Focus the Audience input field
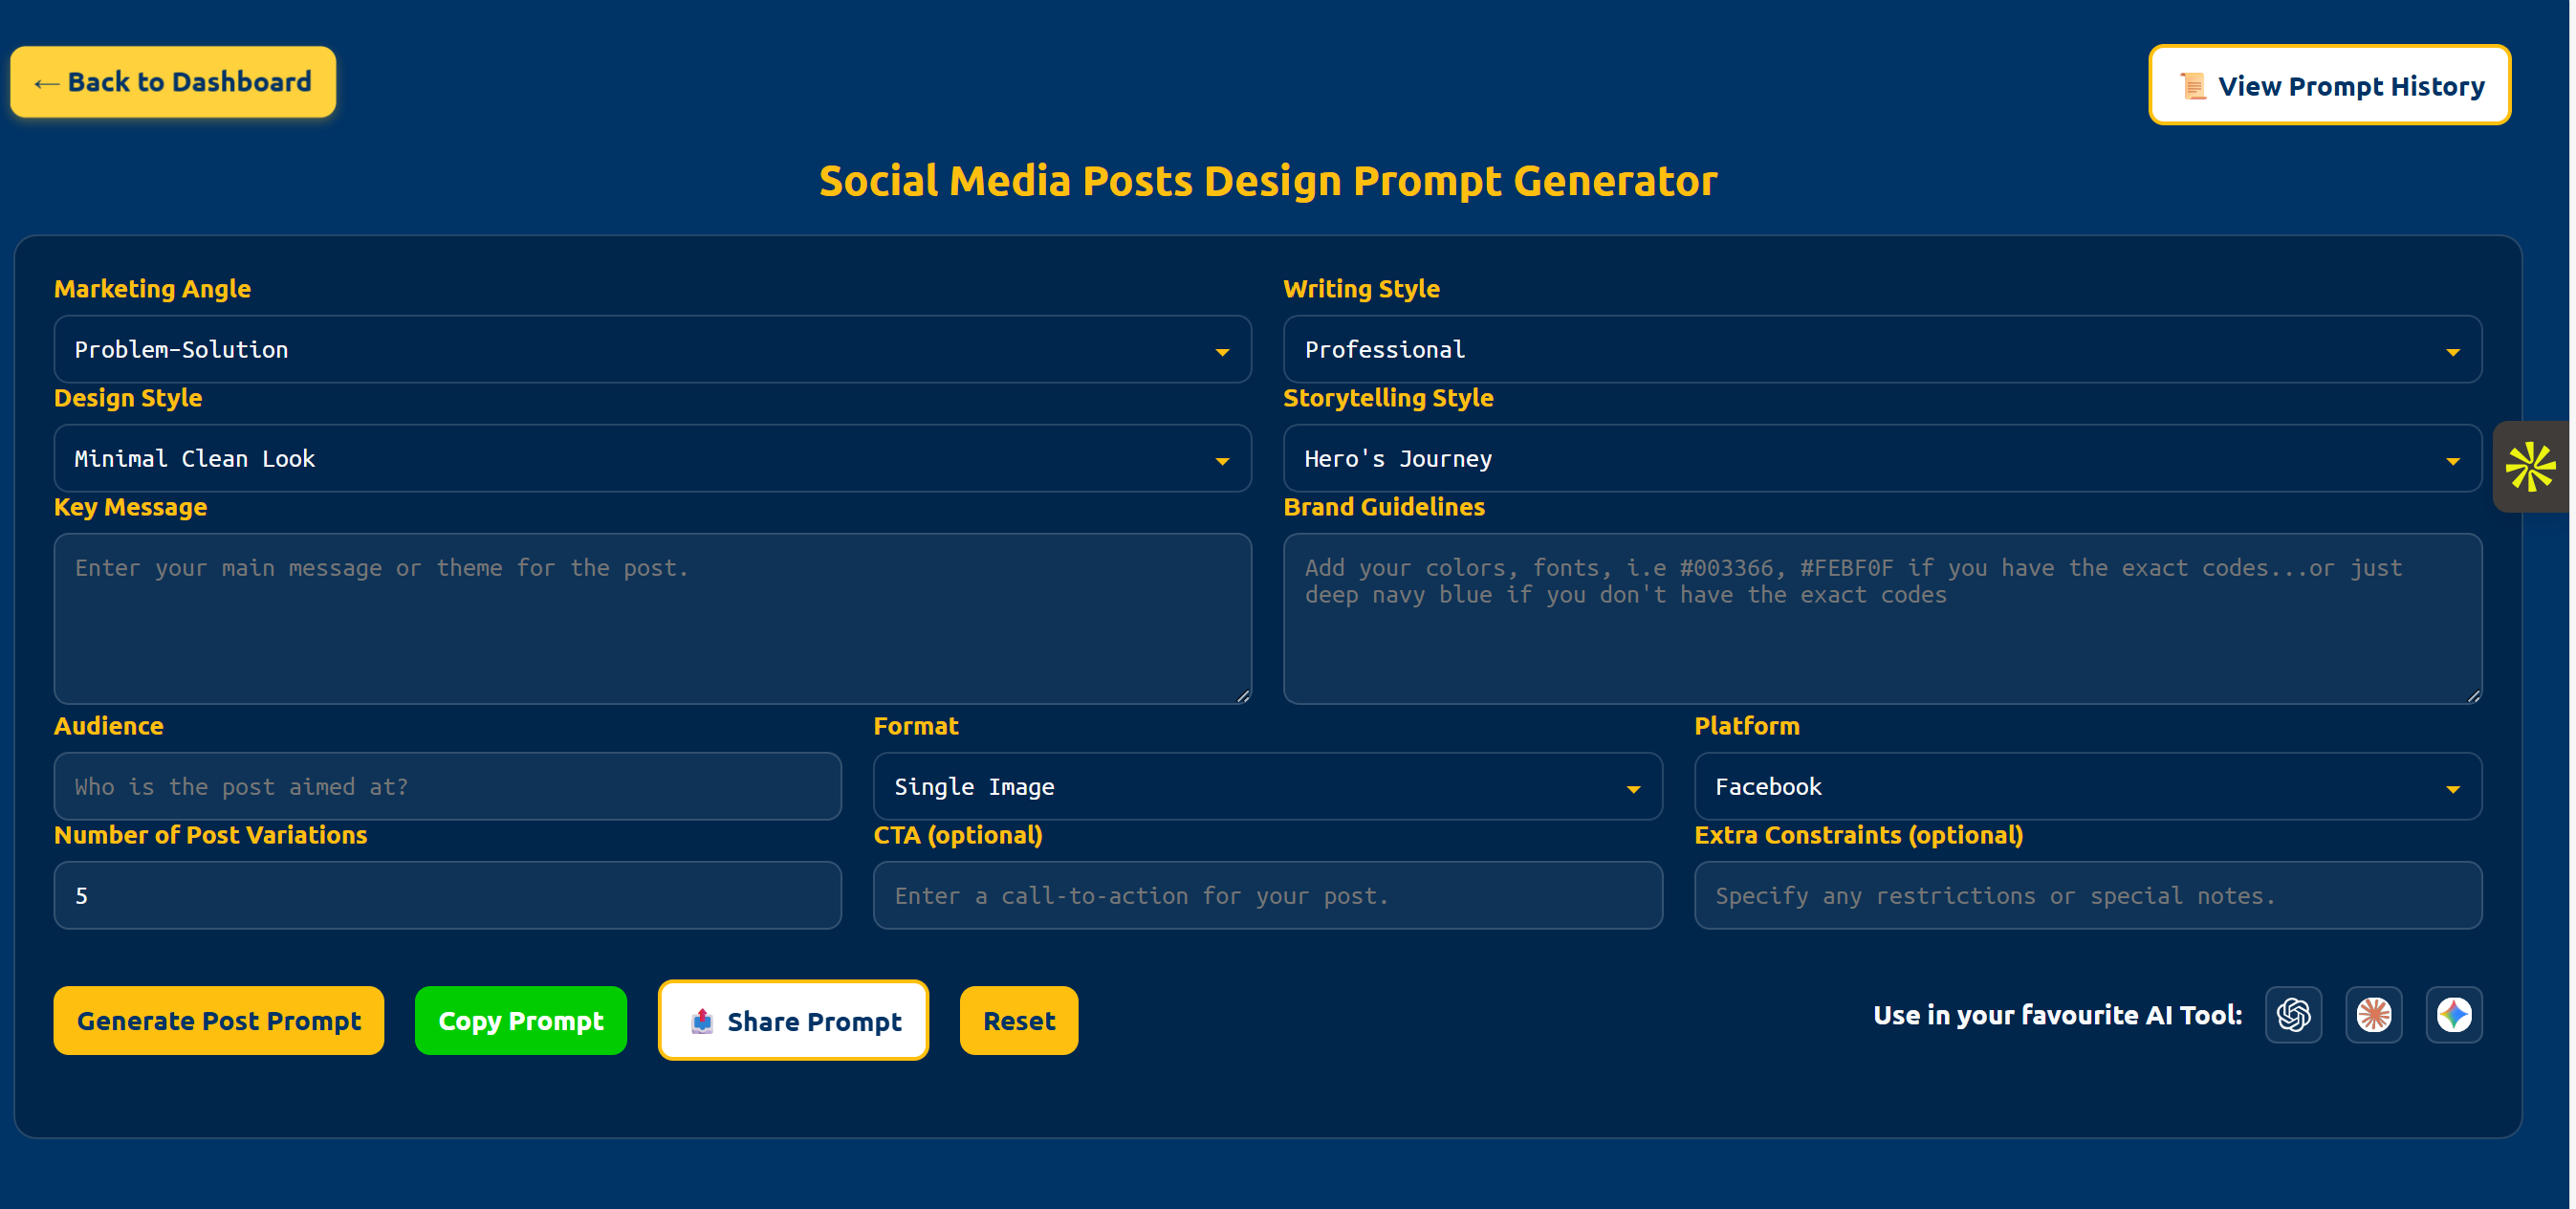The height and width of the screenshot is (1209, 2576). tap(447, 787)
